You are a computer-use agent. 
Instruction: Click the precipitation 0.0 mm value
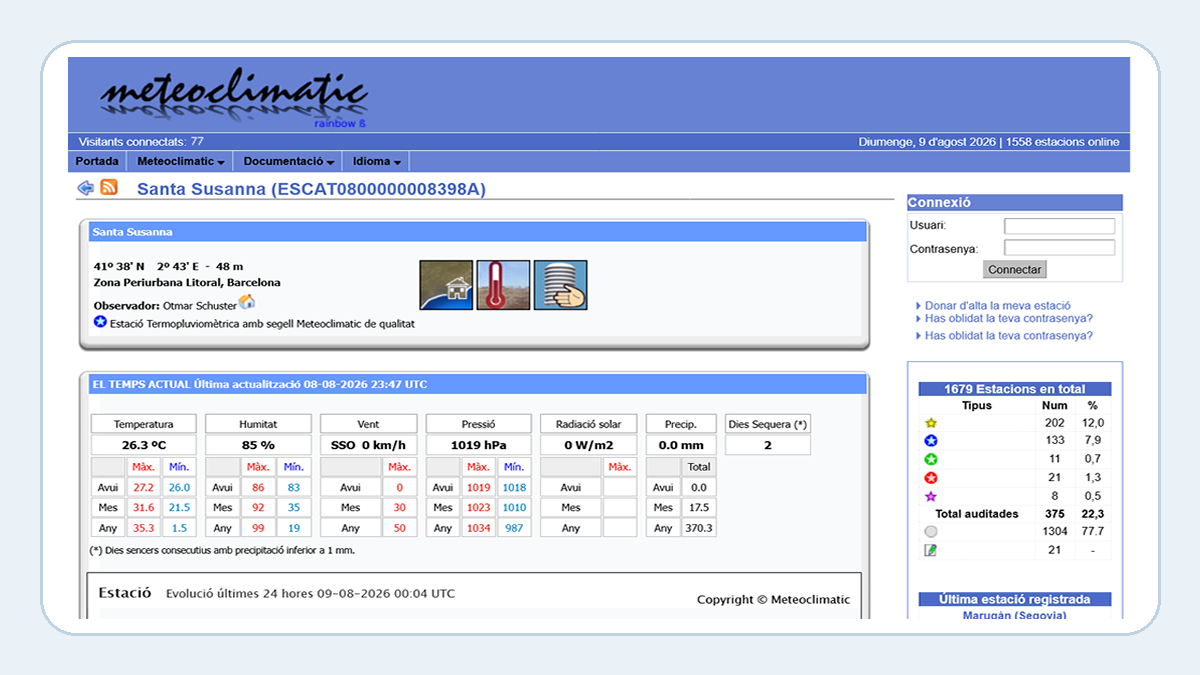point(682,445)
